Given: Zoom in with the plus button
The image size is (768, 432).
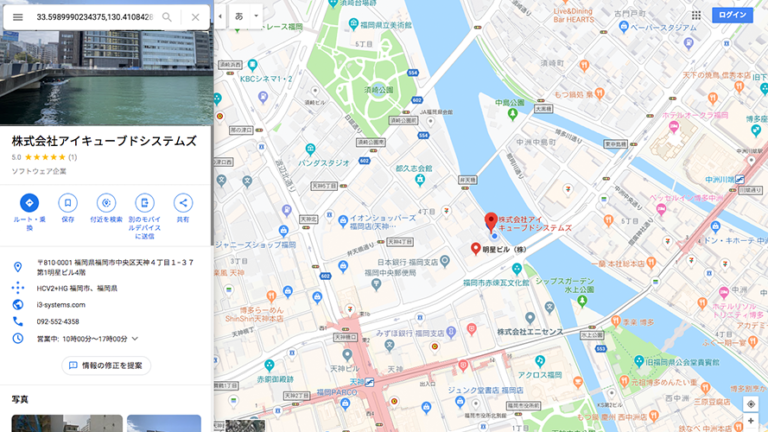Looking at the screenshot, I should tap(750, 421).
